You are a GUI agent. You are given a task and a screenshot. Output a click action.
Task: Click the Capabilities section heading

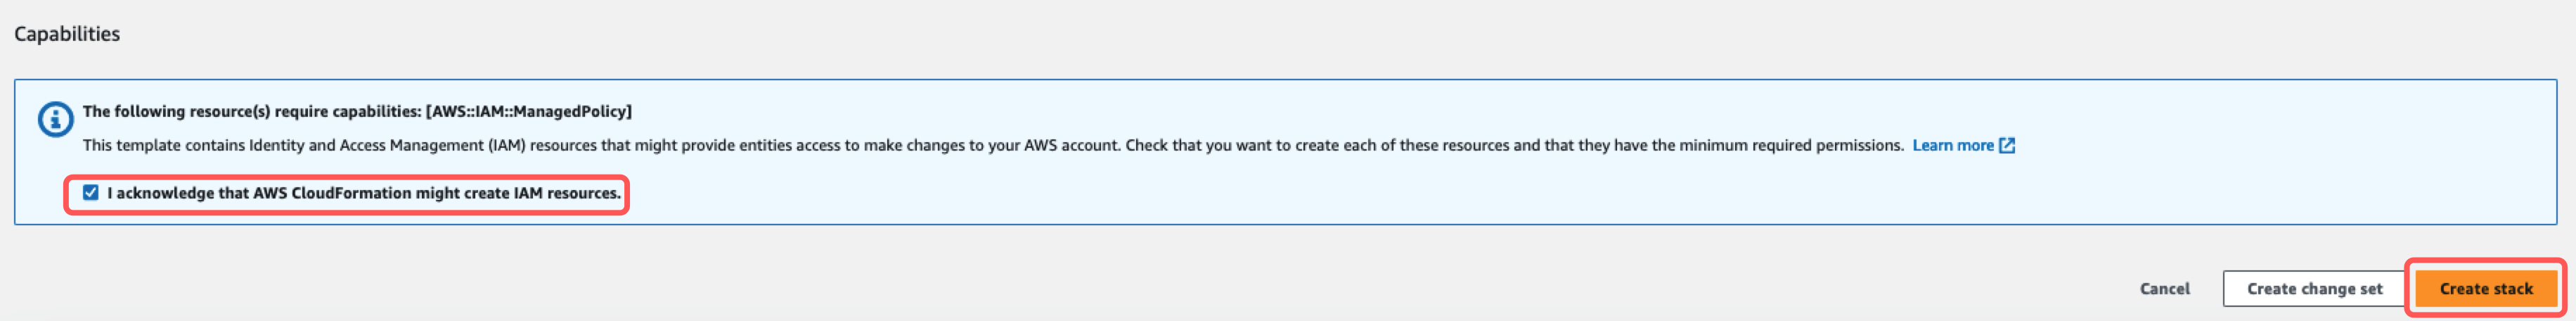[67, 34]
